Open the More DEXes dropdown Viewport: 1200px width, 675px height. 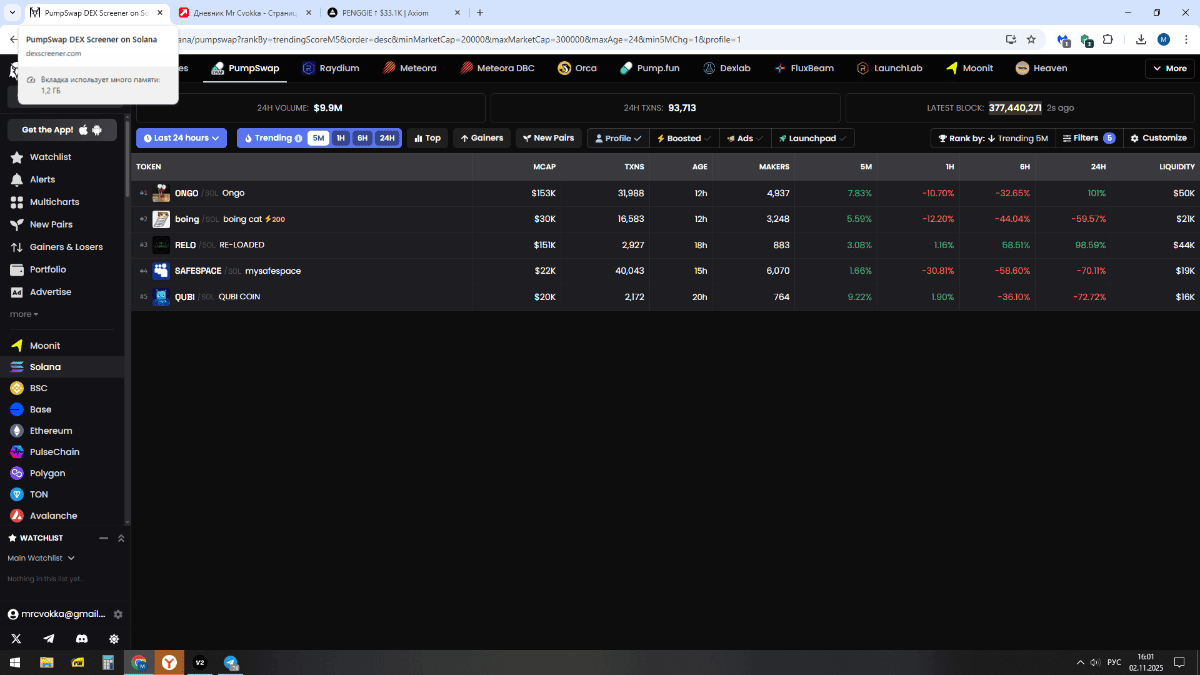[x=1169, y=68]
